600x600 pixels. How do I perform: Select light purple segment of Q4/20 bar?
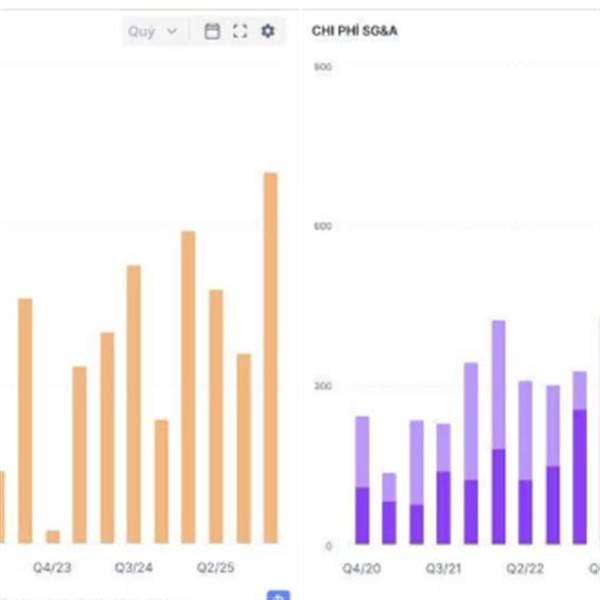coord(362,452)
